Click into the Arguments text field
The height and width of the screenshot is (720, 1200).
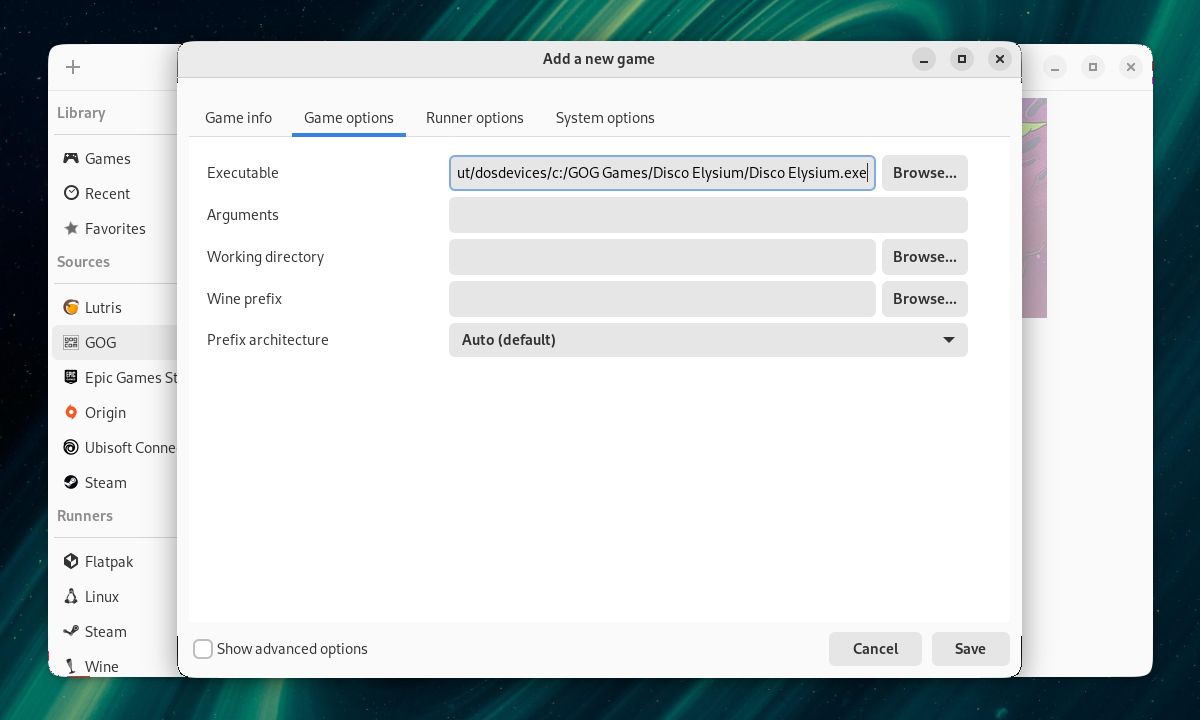coord(708,215)
